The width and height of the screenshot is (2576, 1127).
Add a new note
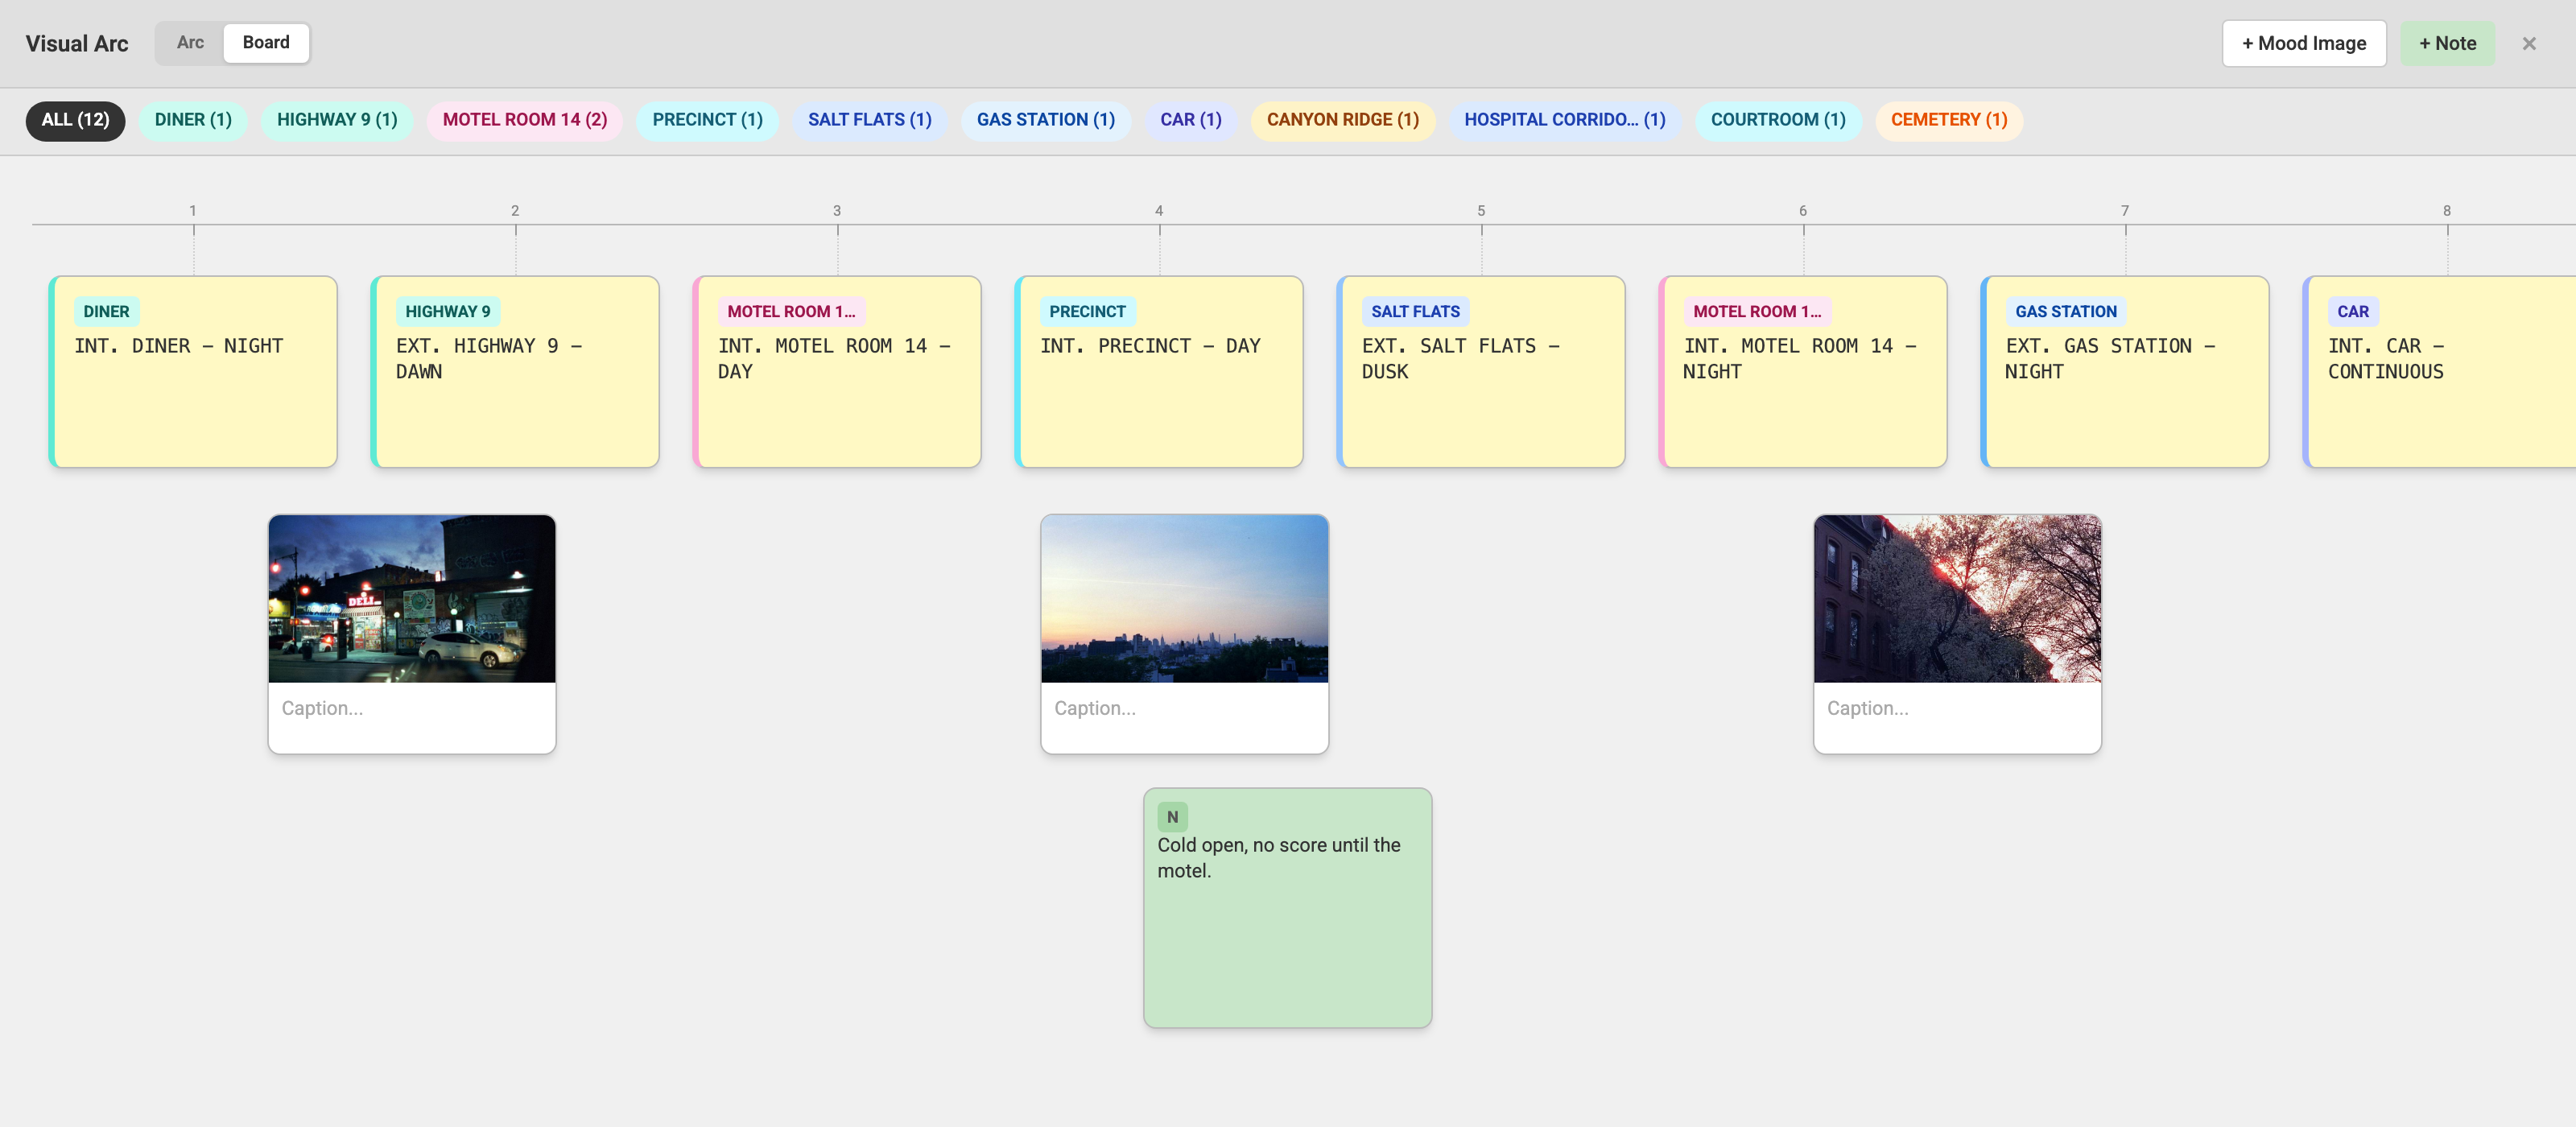(x=2447, y=43)
